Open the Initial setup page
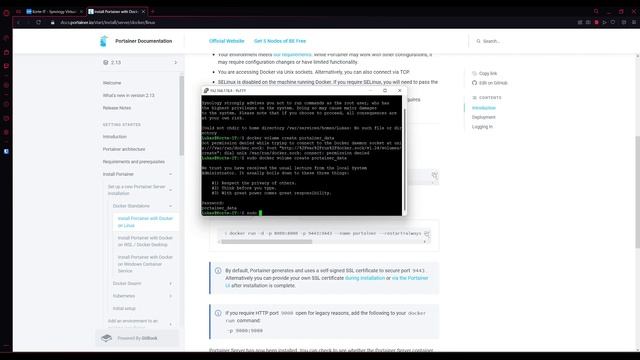Image resolution: width=640 pixels, height=360 pixels. click(124, 309)
